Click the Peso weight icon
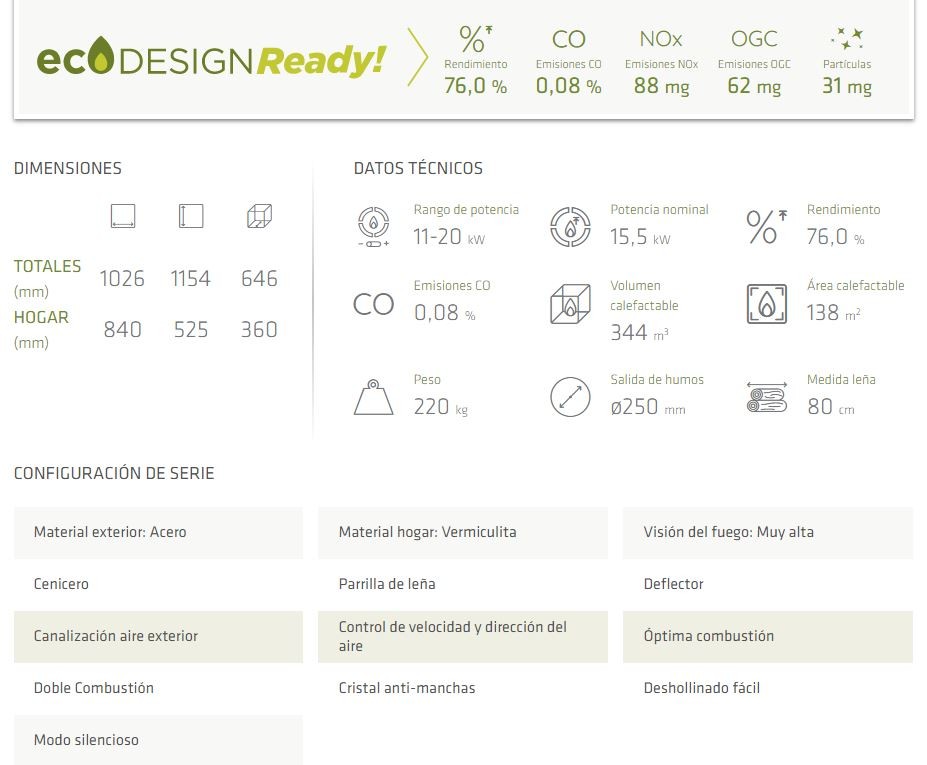Image resolution: width=927 pixels, height=765 pixels. pos(374,397)
